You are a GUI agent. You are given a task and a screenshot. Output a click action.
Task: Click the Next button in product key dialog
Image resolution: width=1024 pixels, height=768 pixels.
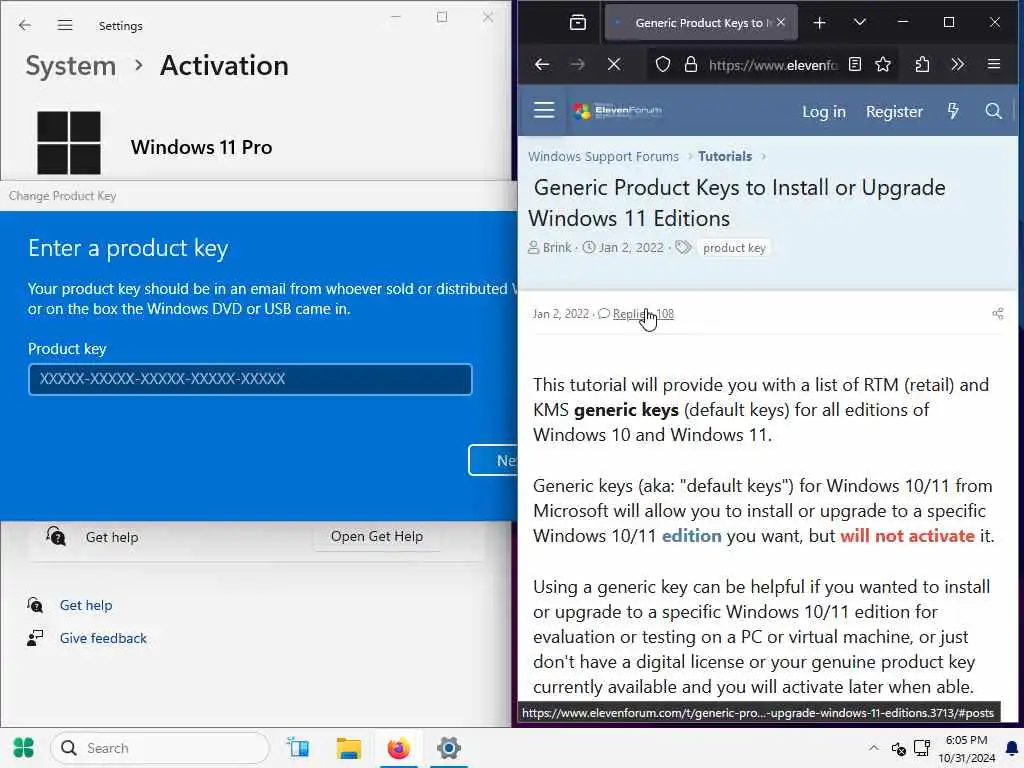pos(493,460)
